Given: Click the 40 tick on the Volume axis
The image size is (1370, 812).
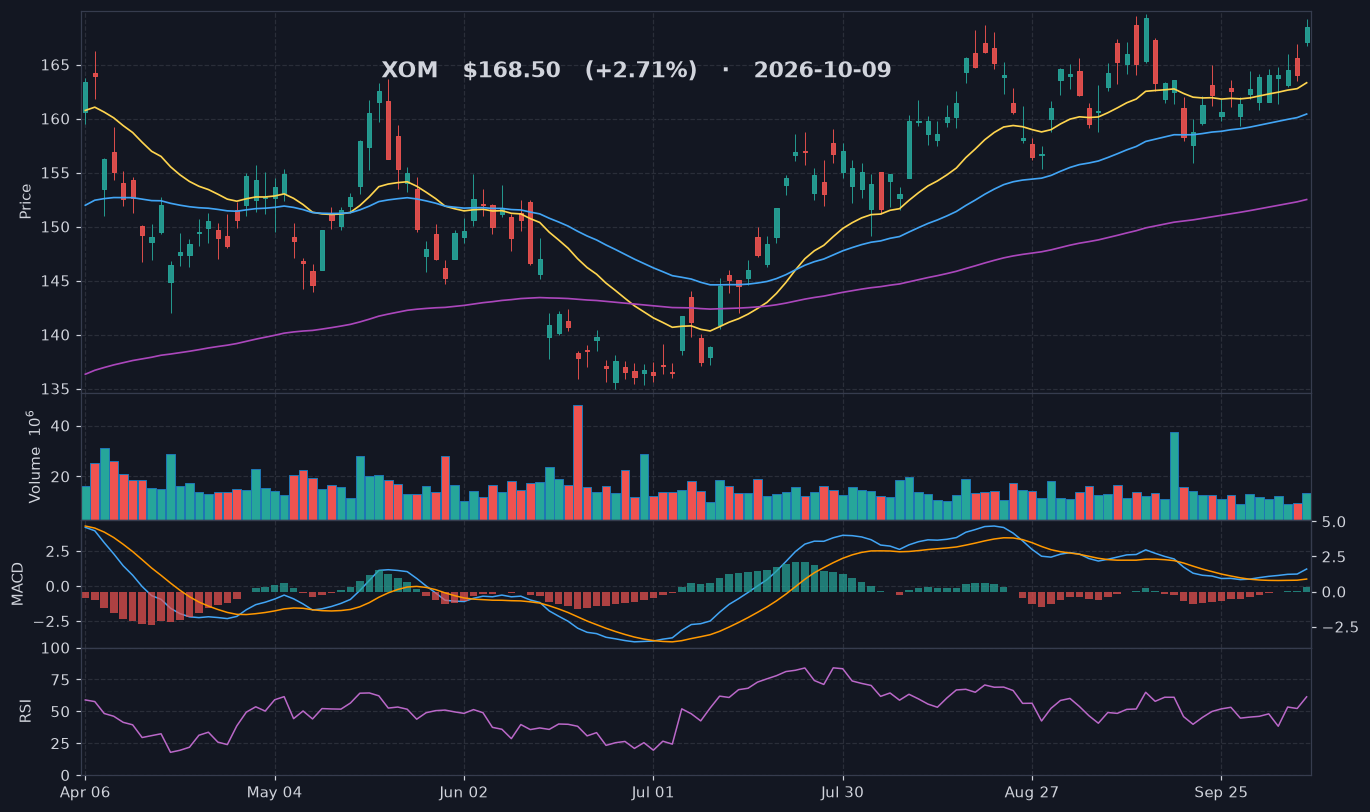Looking at the screenshot, I should coord(62,427).
